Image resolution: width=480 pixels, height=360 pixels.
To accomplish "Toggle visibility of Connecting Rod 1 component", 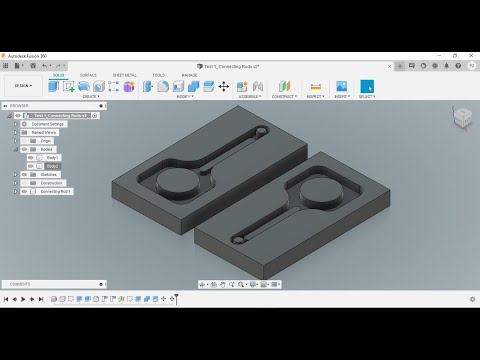I will point(24,191).
